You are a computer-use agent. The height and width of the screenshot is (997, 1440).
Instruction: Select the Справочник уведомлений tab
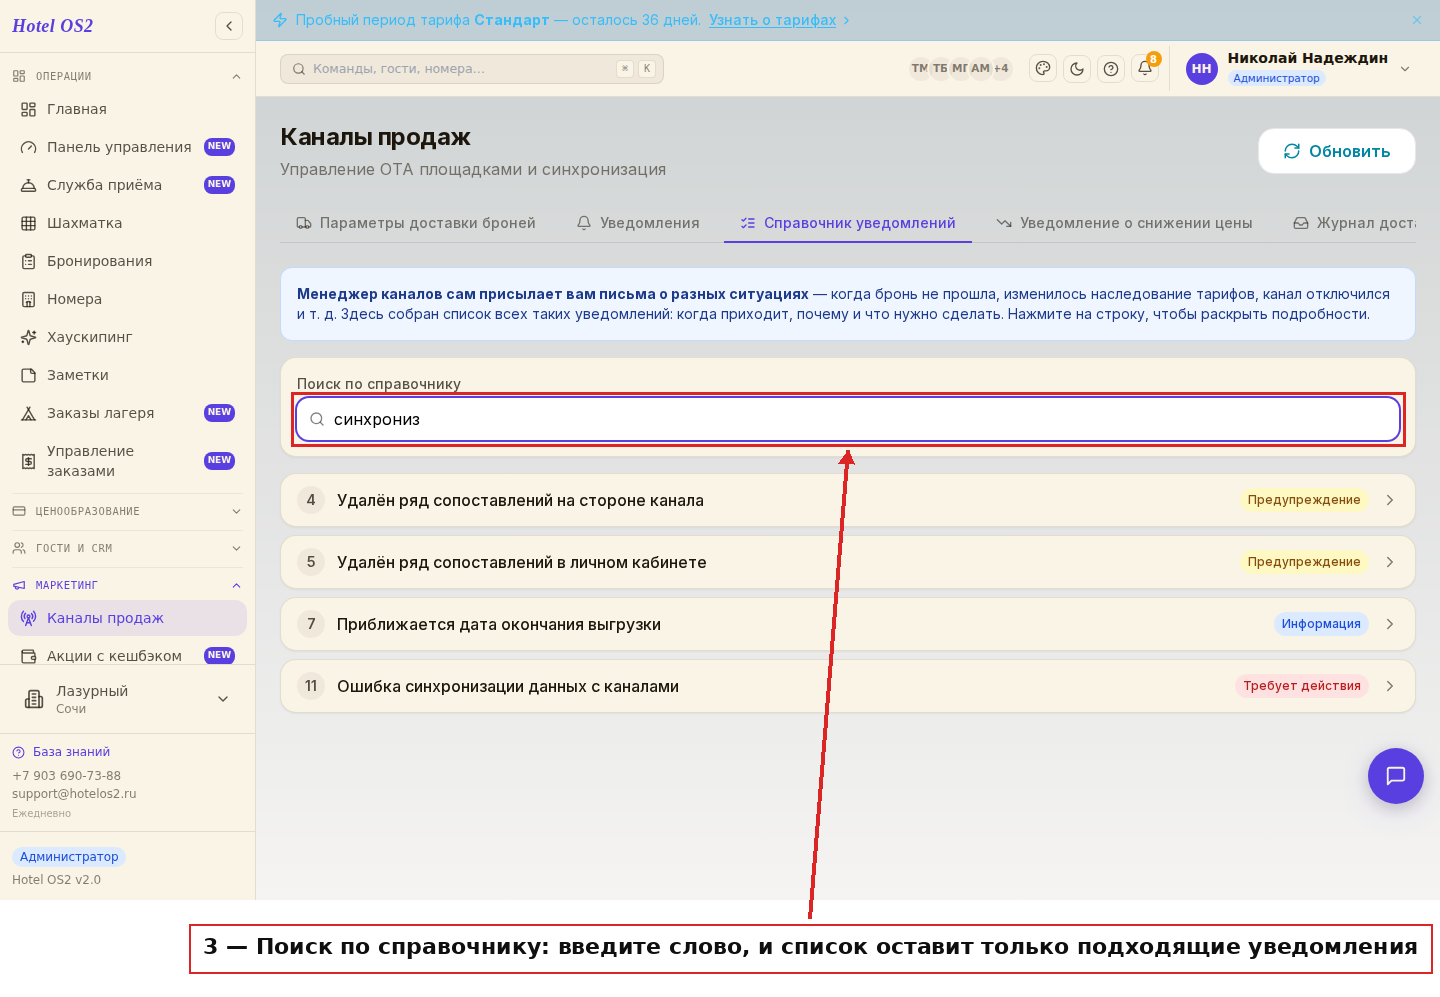pos(848,223)
